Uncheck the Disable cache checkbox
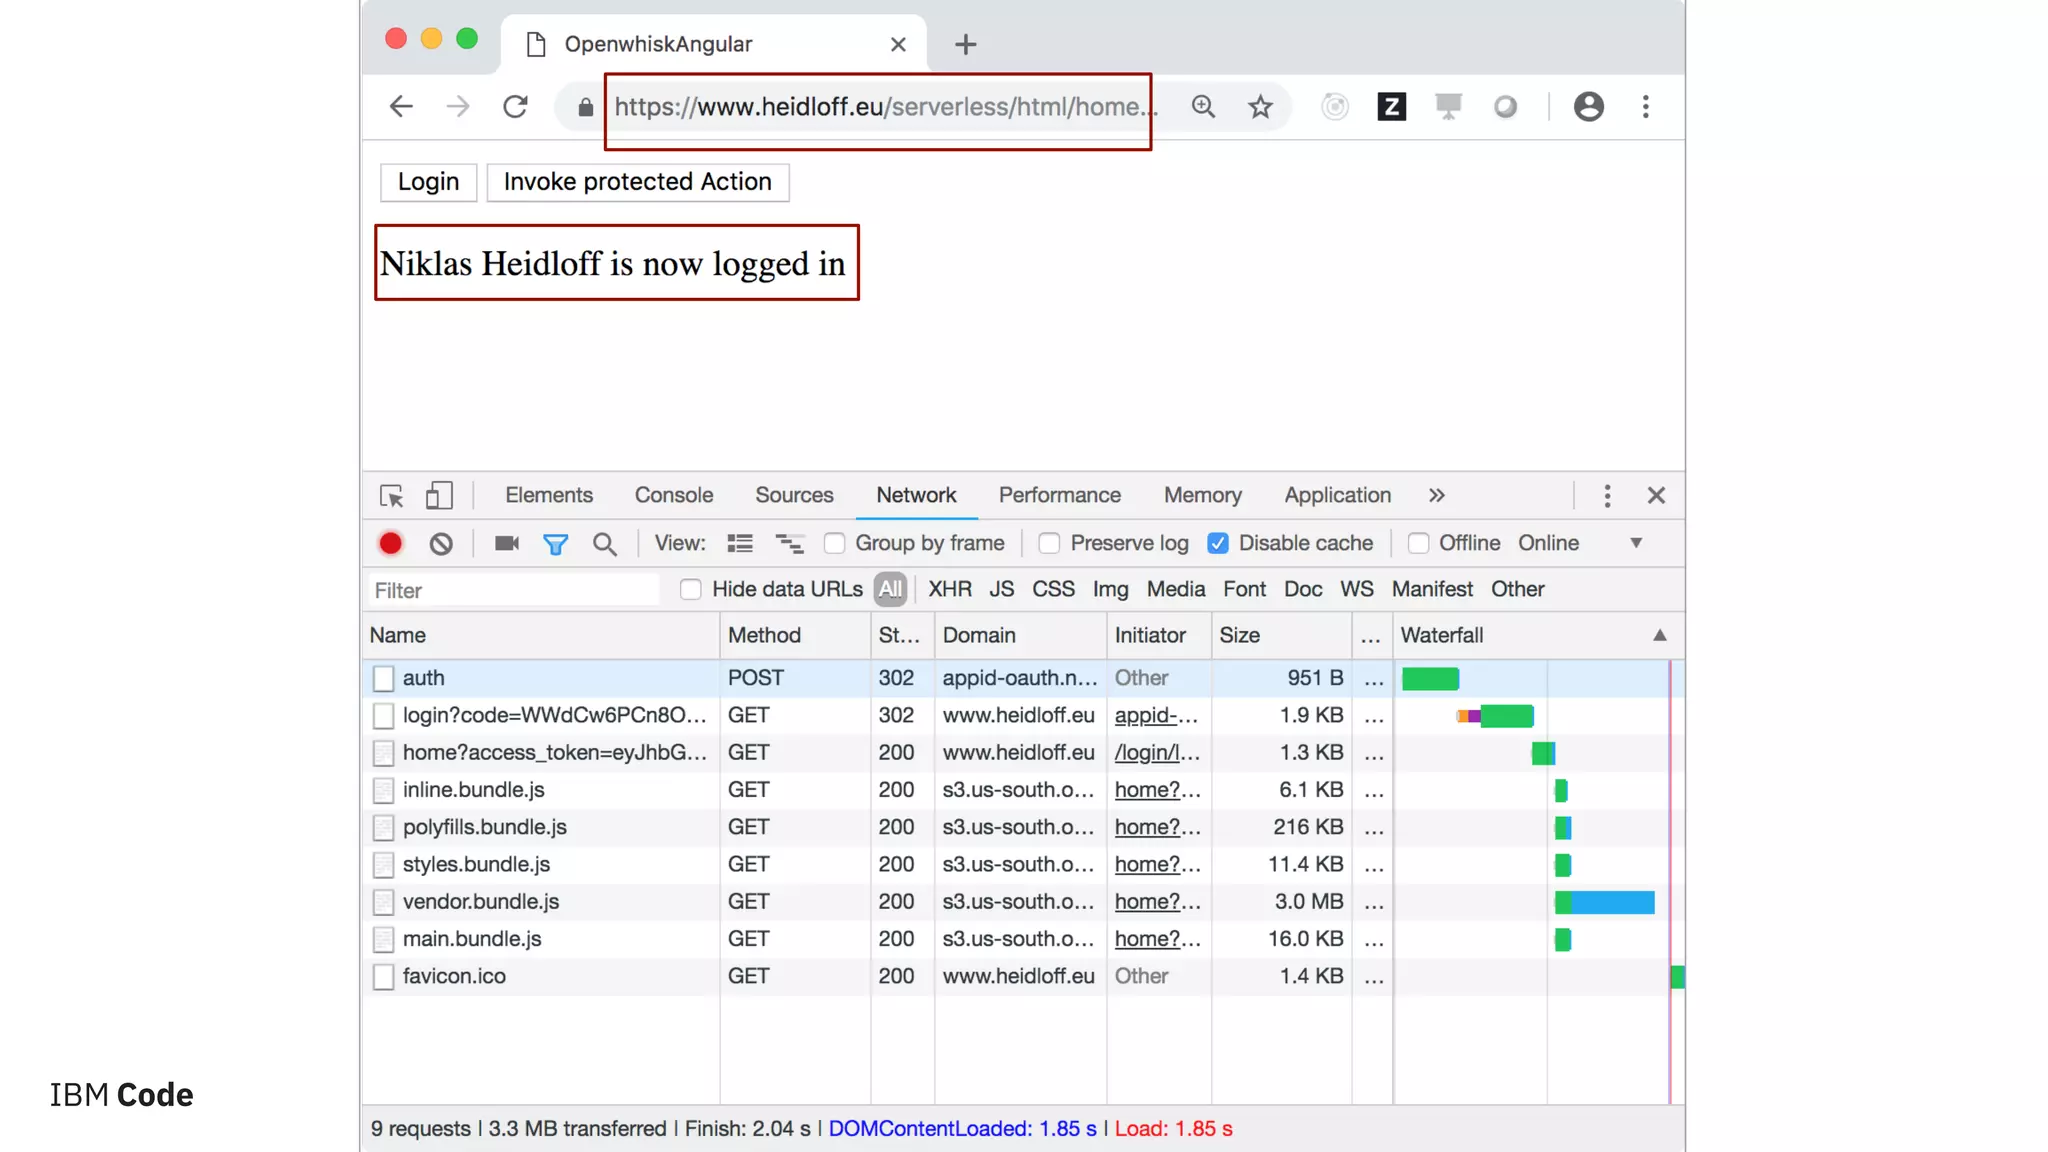2048x1152 pixels. (x=1217, y=543)
